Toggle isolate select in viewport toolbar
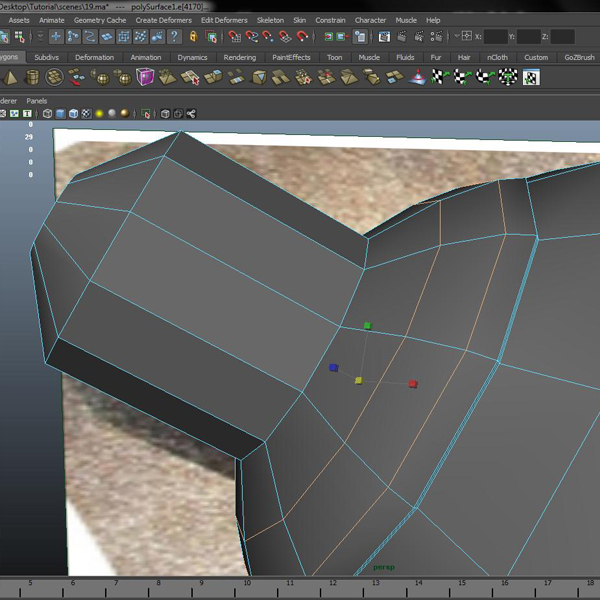 [146, 114]
